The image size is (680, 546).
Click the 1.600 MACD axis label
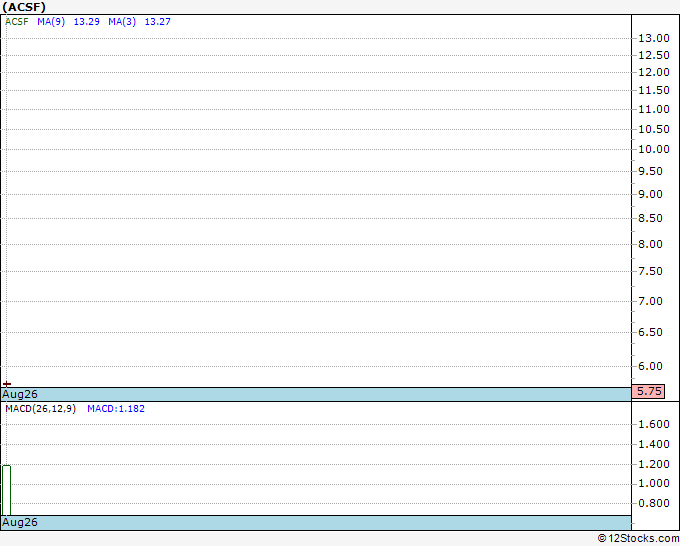click(x=654, y=424)
